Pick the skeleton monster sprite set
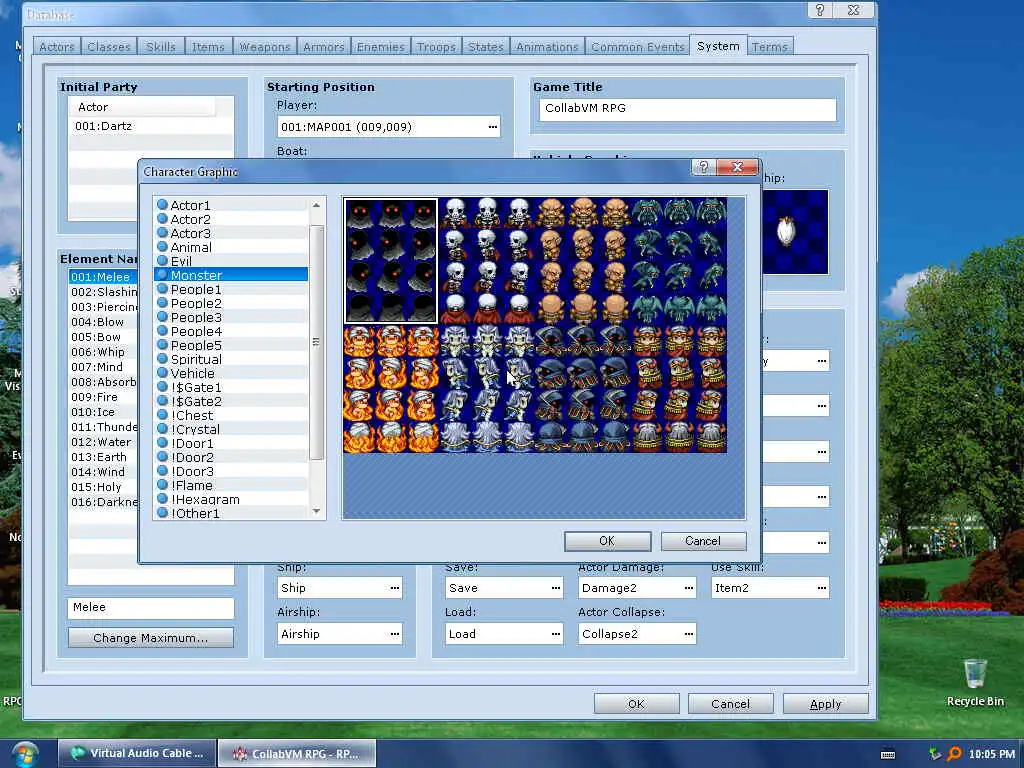 click(x=487, y=261)
